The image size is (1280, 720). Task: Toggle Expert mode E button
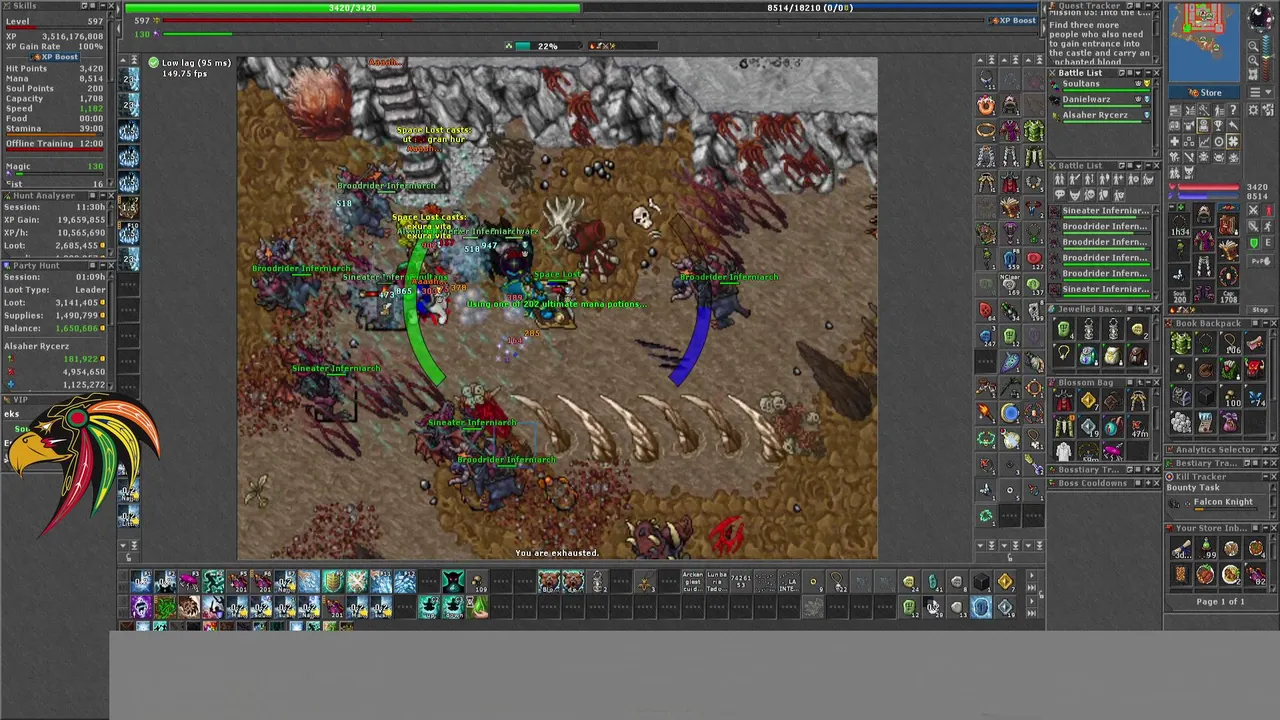(1268, 243)
